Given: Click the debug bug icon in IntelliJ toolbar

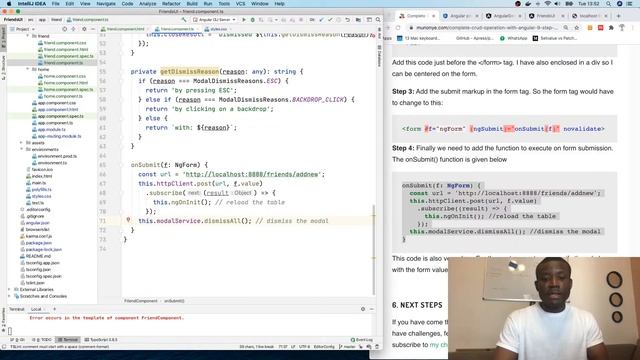Looking at the screenshot, I should tap(253, 20).
